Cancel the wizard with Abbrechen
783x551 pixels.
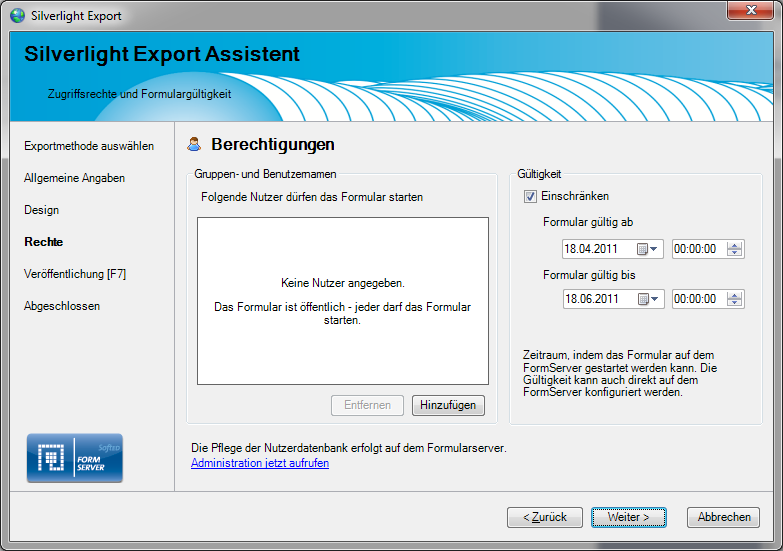723,517
